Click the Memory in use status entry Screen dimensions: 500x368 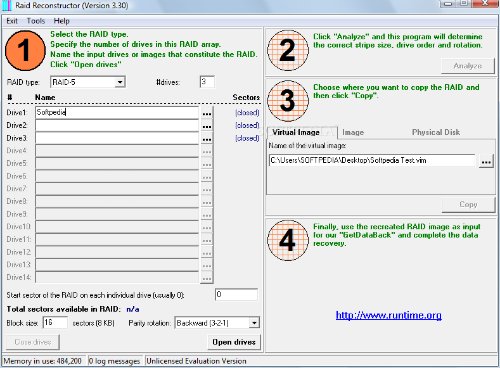[43, 361]
